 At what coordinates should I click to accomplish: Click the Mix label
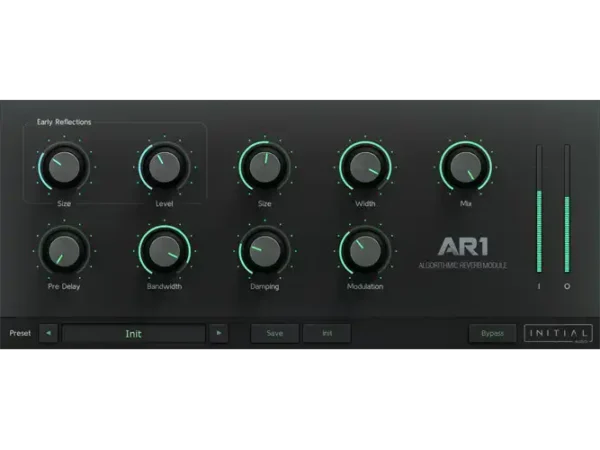(465, 204)
